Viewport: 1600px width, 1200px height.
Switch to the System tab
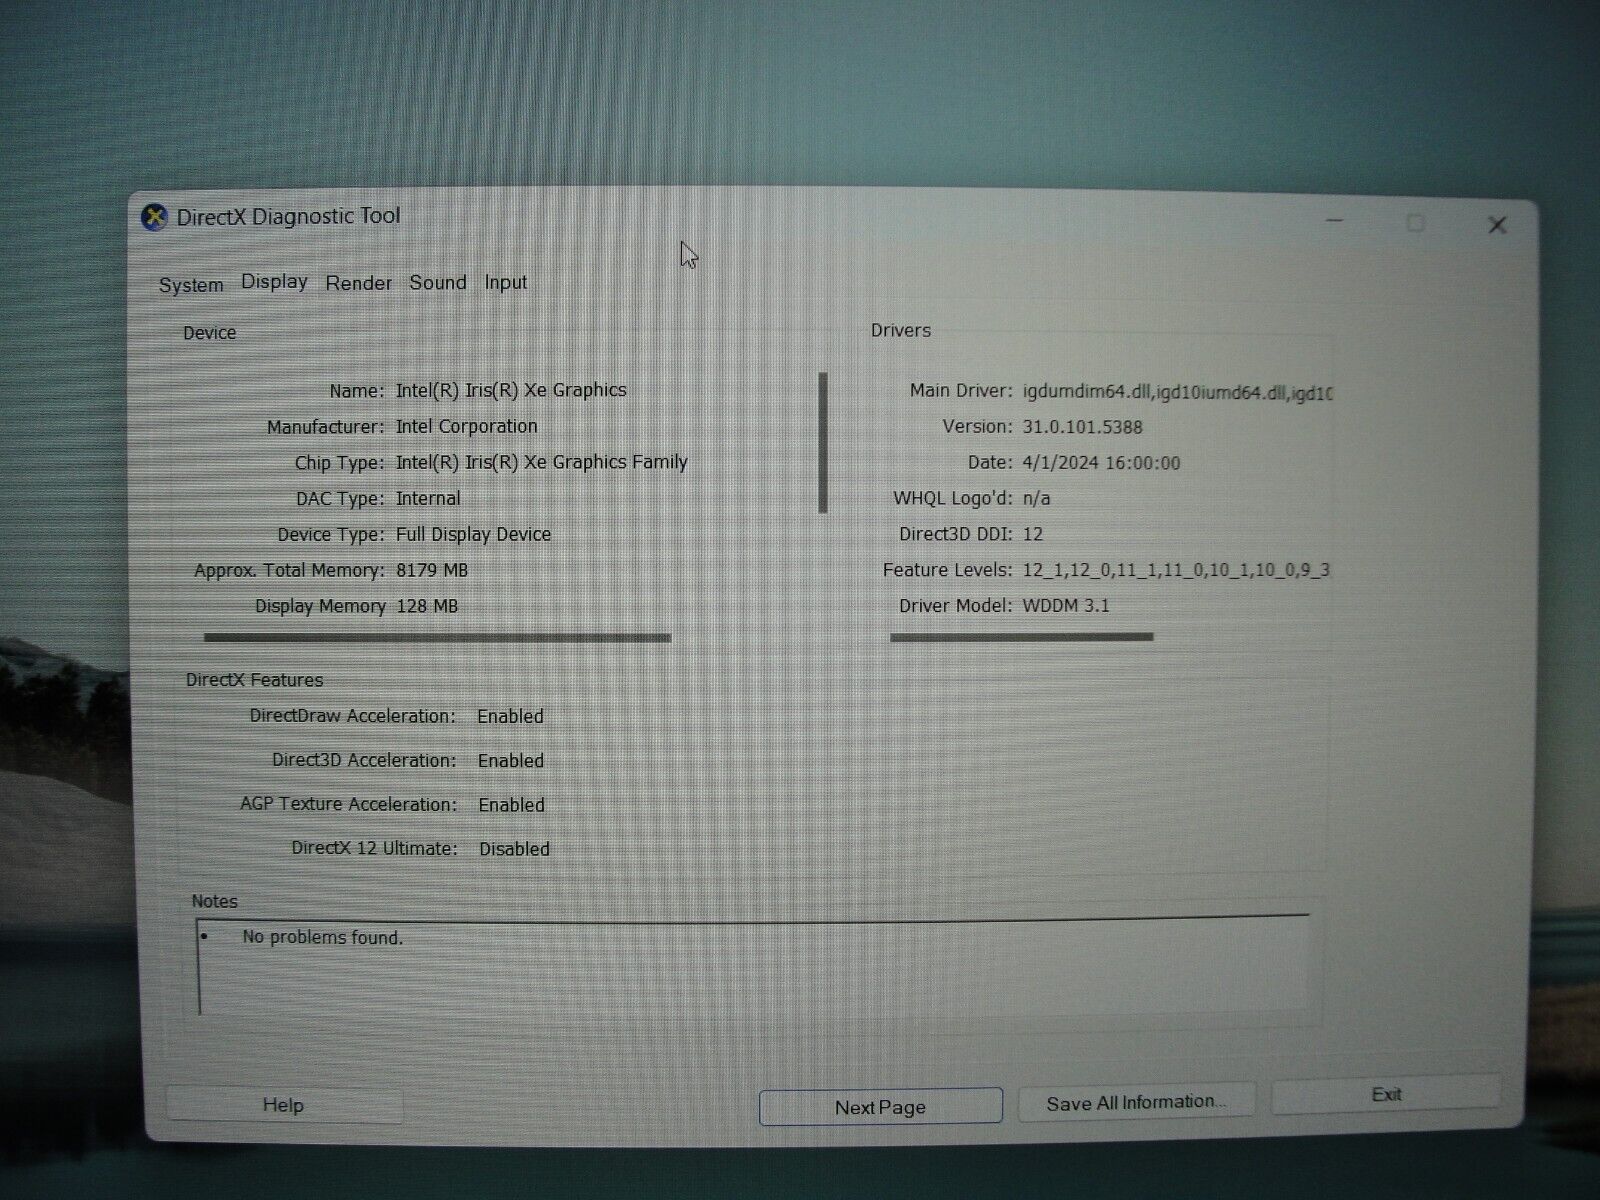click(191, 285)
